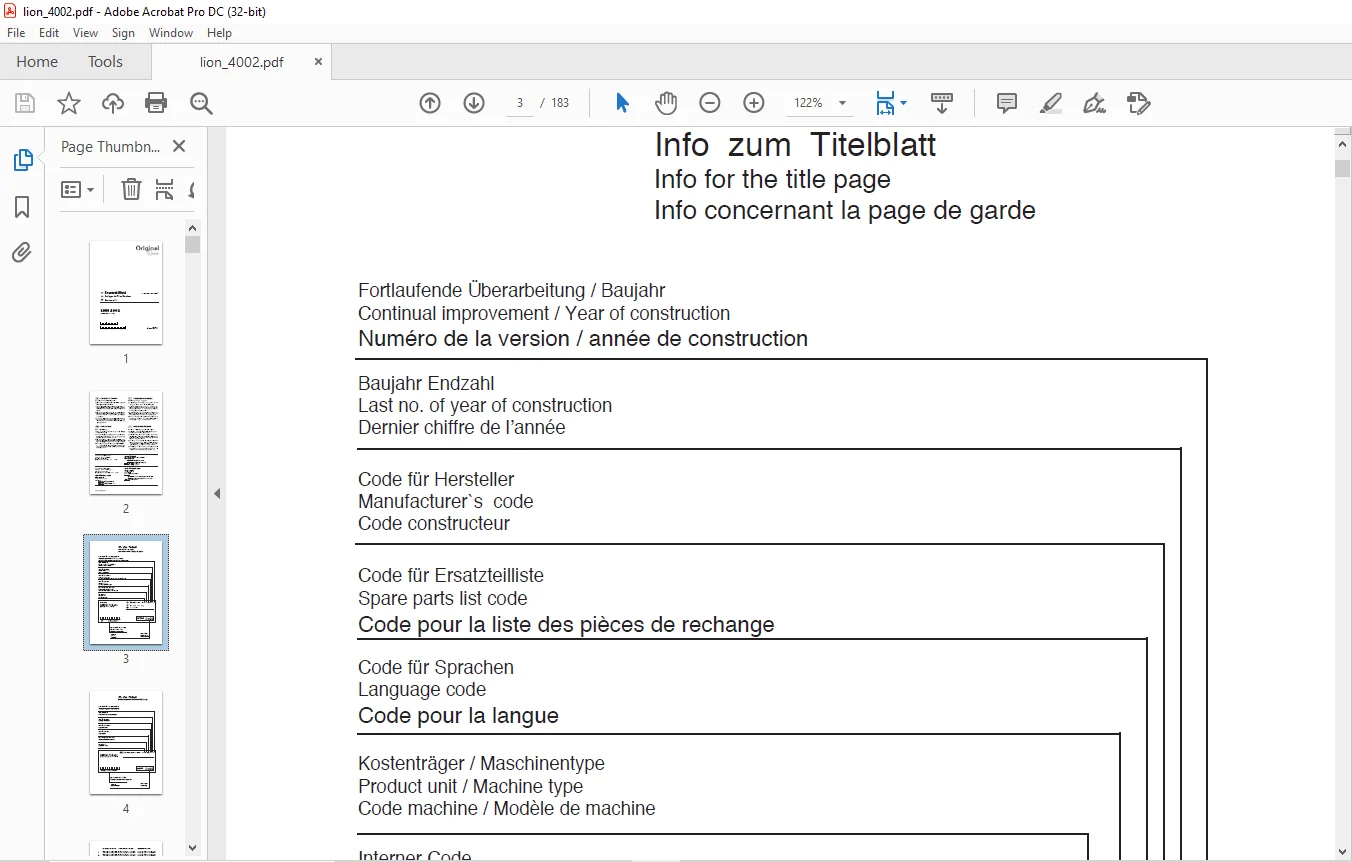This screenshot has width=1352, height=862.
Task: Click the sign document pen icon
Action: 1094,103
